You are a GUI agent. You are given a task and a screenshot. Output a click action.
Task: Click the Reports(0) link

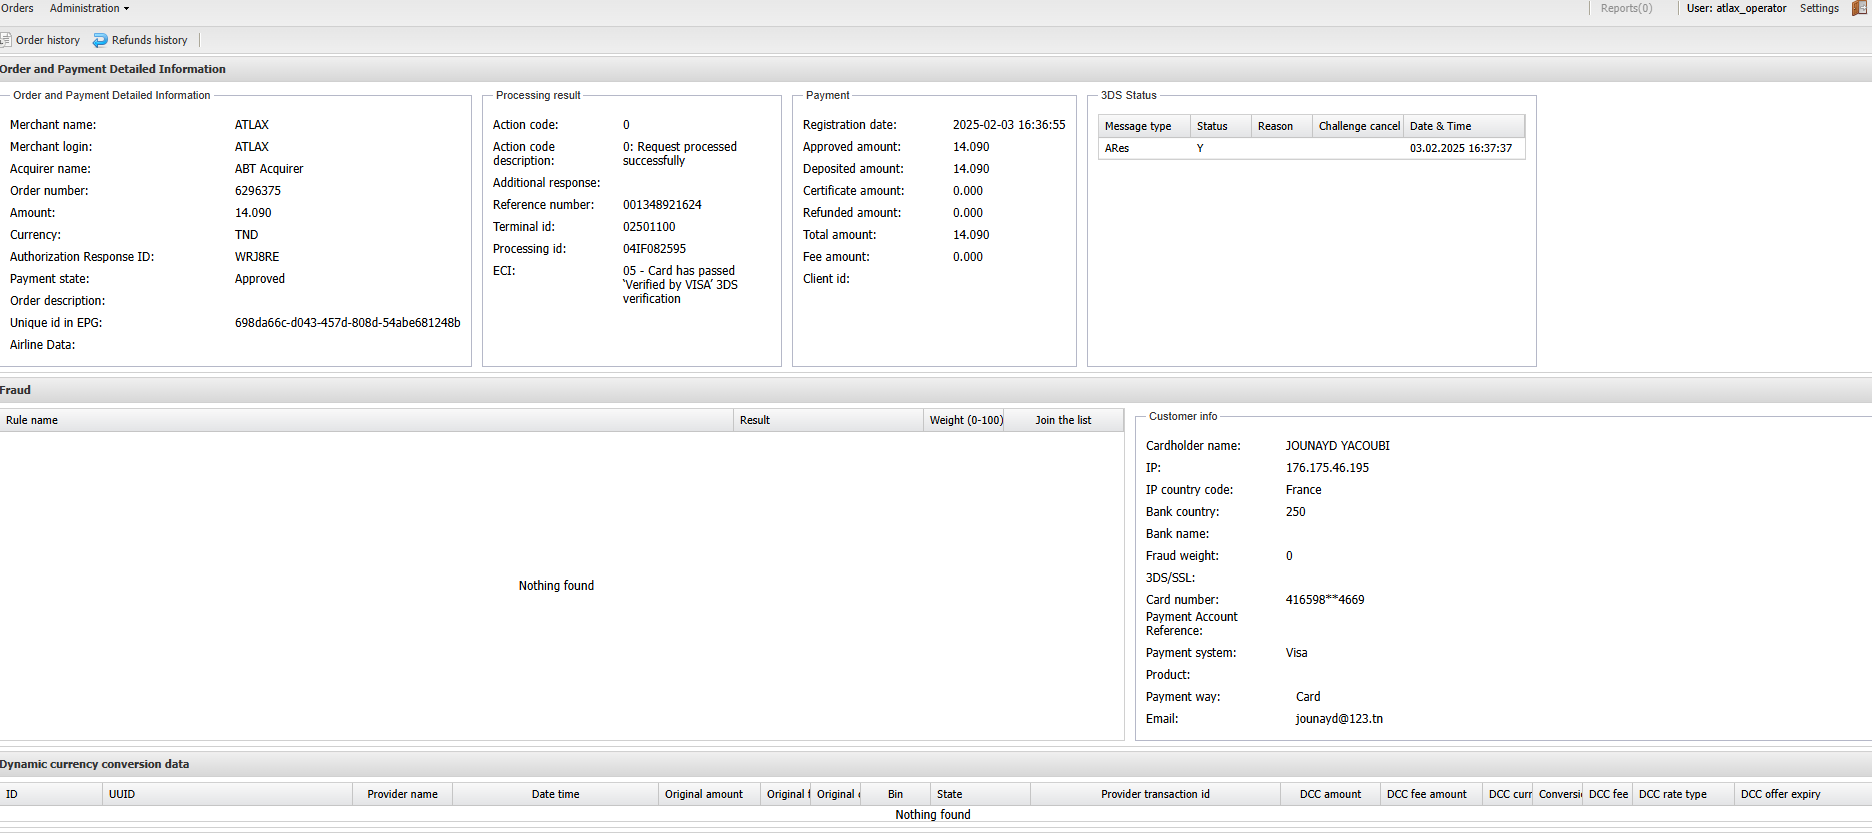[x=1626, y=8]
